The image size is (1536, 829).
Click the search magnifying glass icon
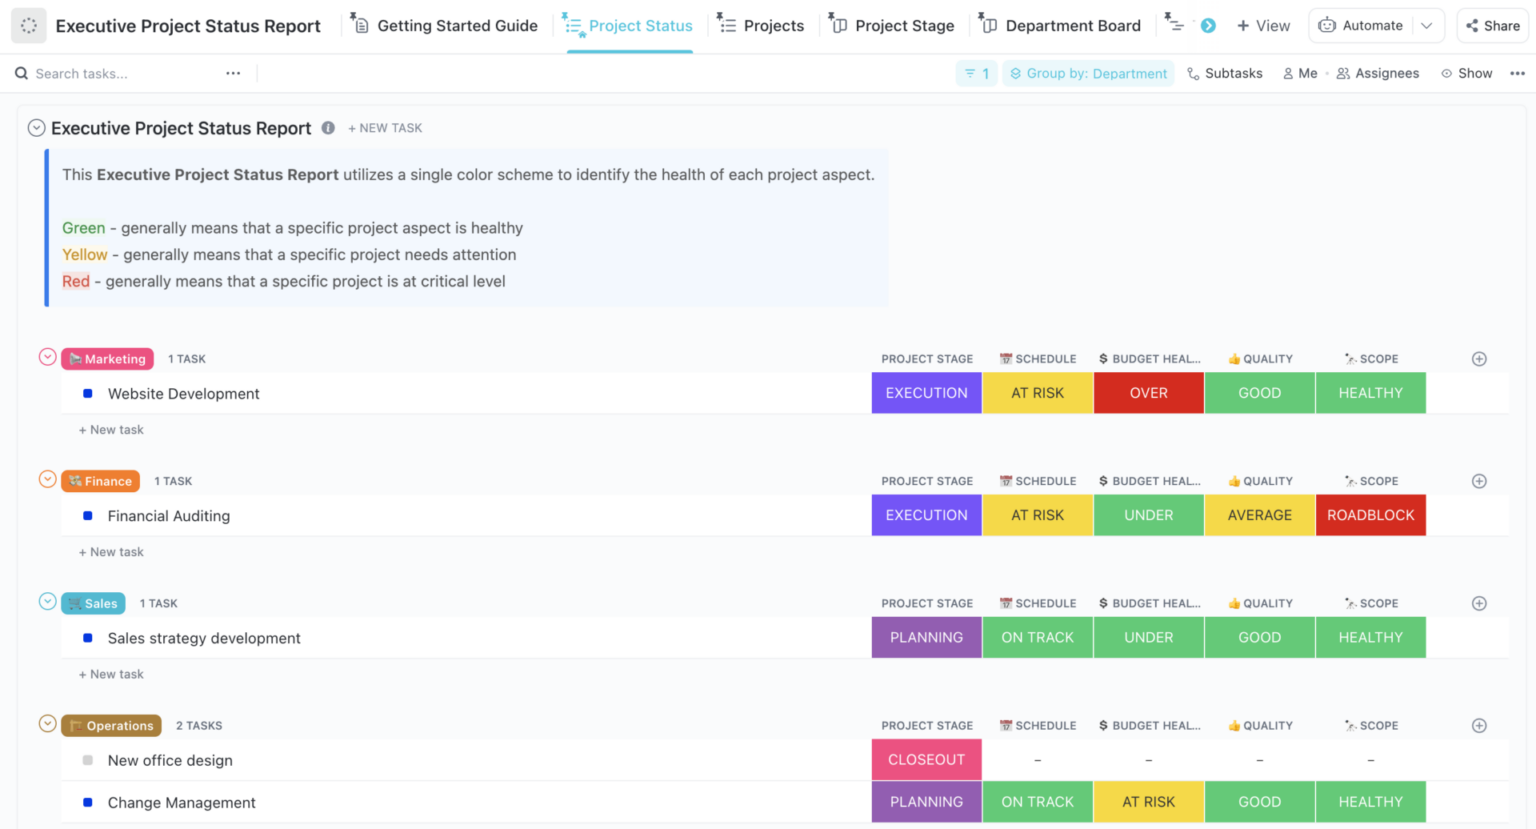click(x=21, y=72)
